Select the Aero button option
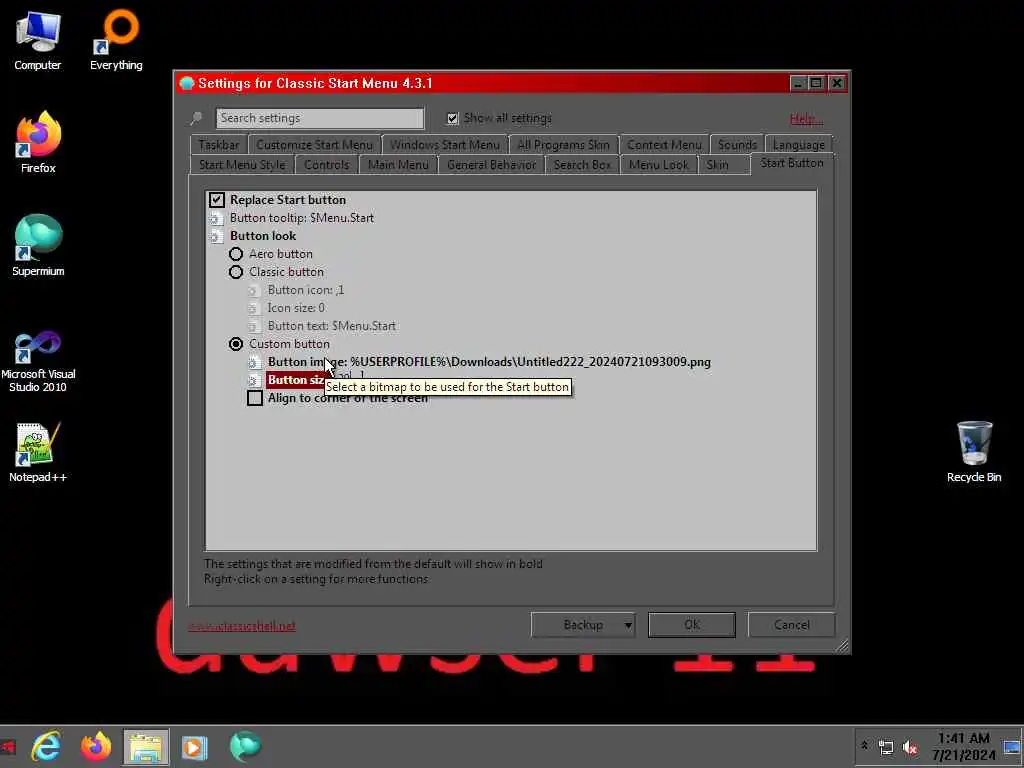The width and height of the screenshot is (1024, 768). click(x=236, y=254)
